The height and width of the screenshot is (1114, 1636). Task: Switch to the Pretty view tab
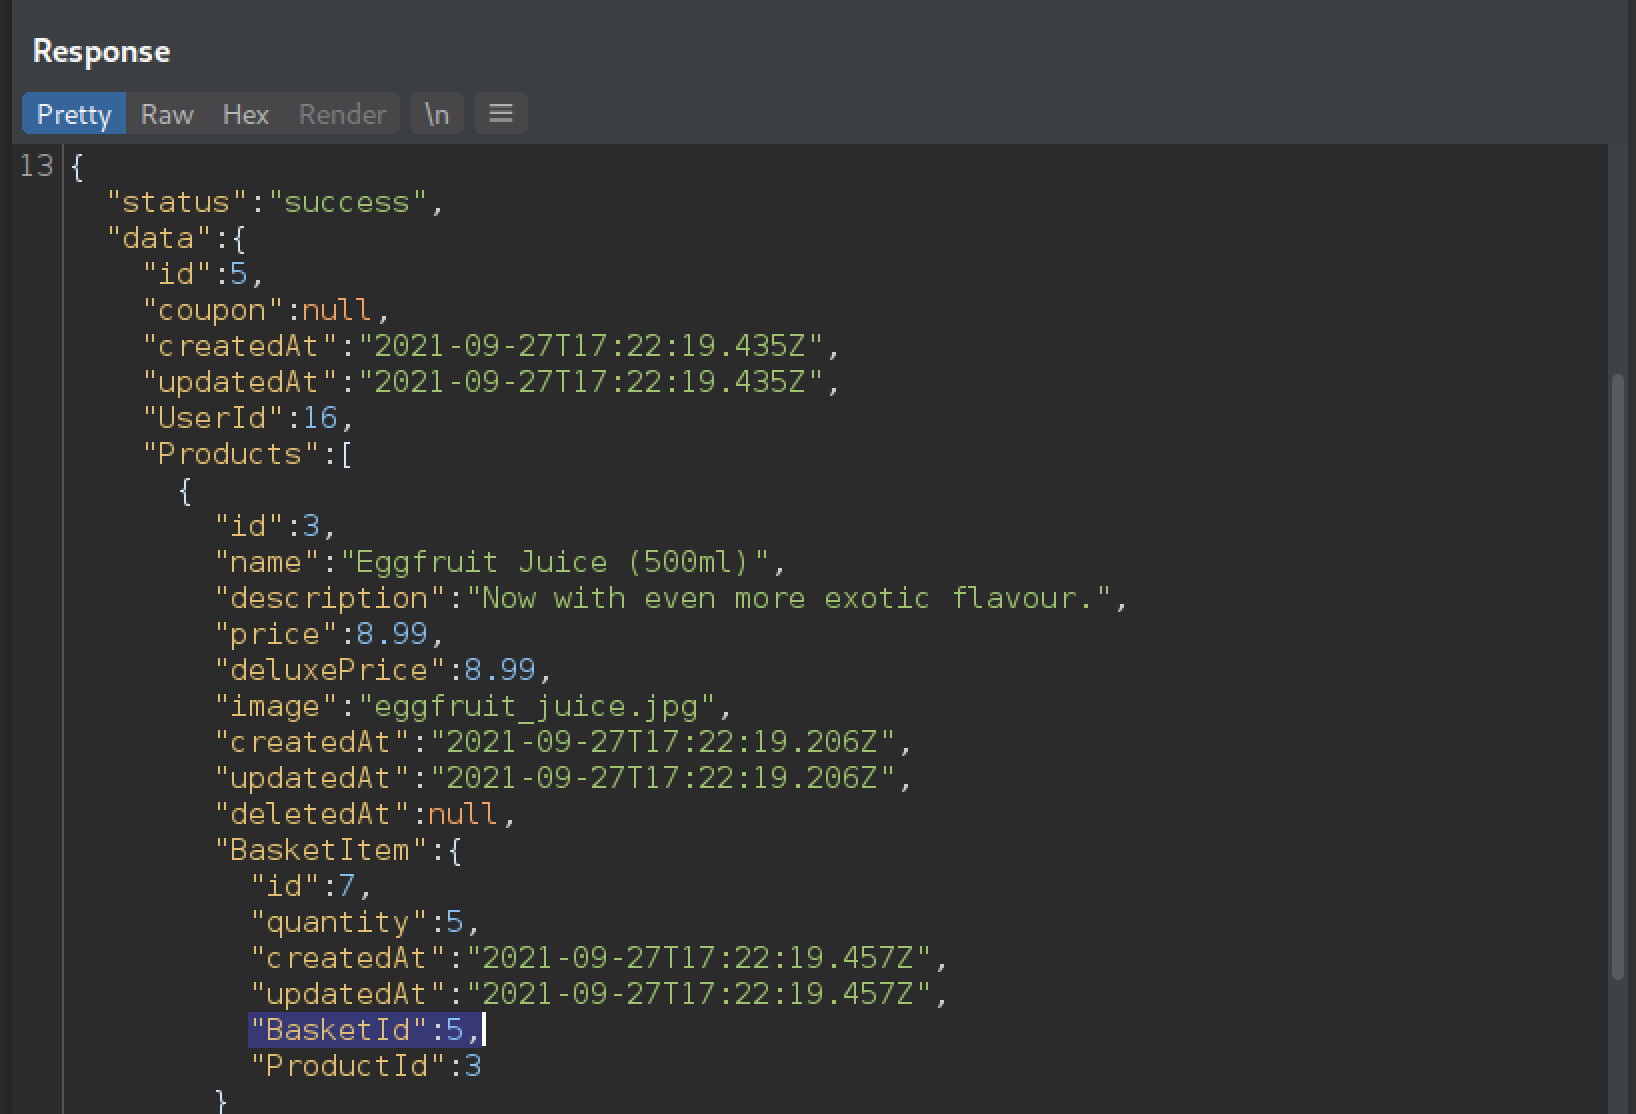(x=74, y=114)
